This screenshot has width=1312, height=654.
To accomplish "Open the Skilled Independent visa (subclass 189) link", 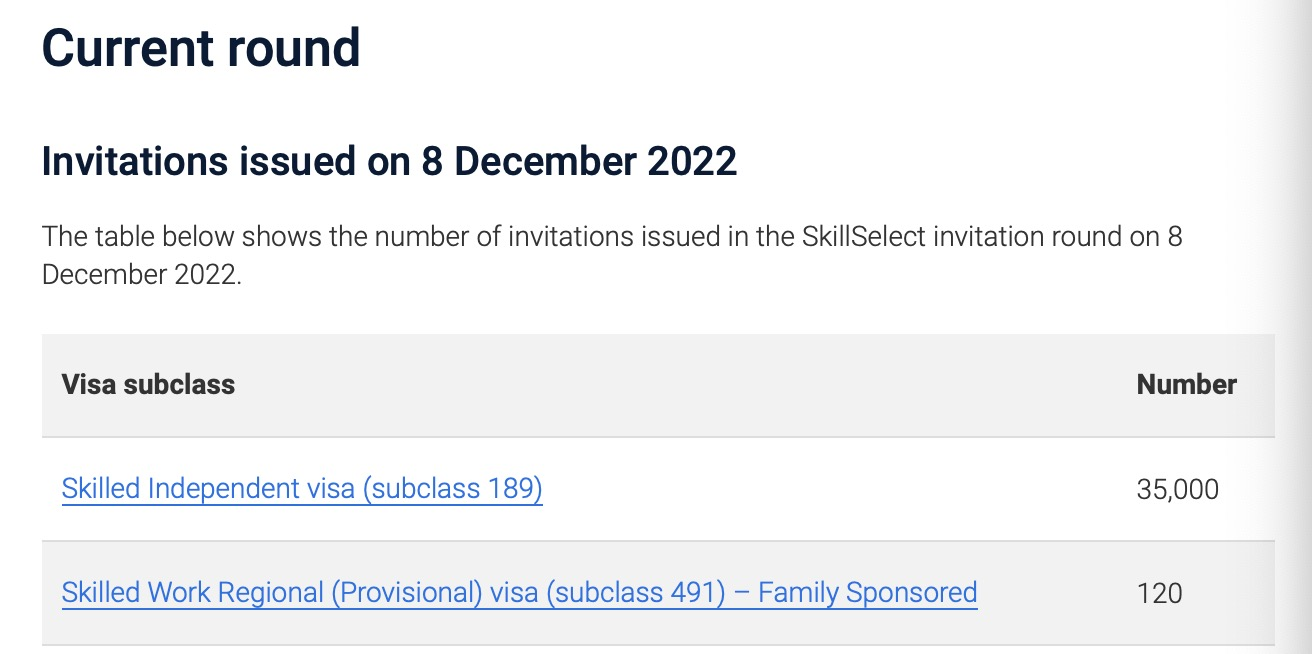I will (302, 489).
